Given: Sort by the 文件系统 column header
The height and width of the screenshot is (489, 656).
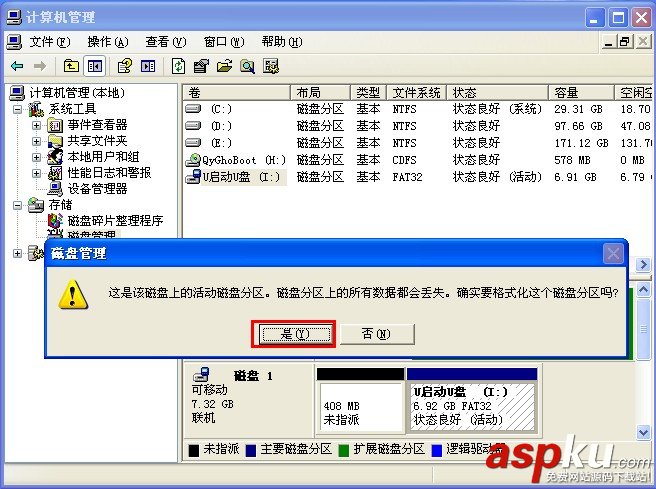Looking at the screenshot, I should (417, 92).
